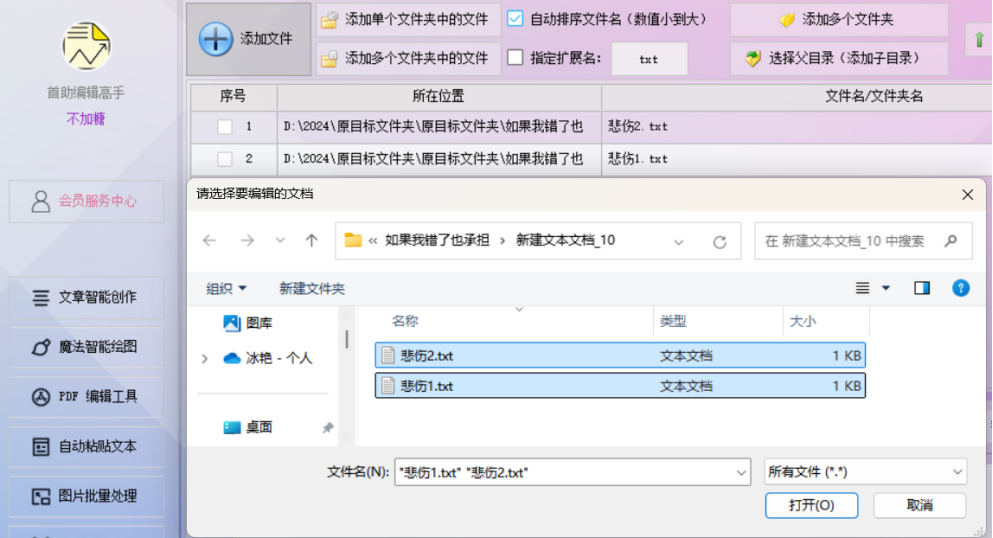Click the 打开(O) button
The image size is (993, 538).
[811, 505]
